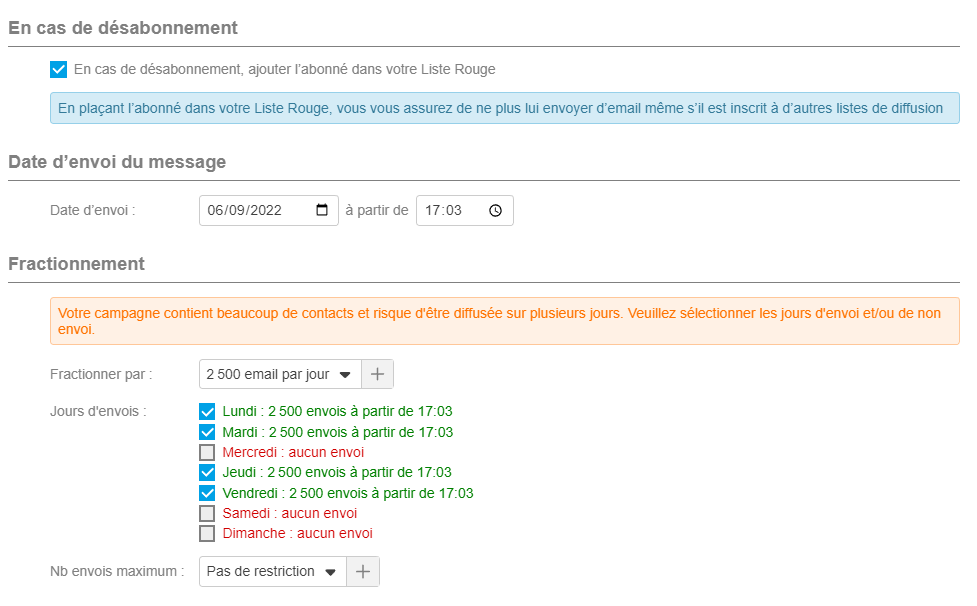
Task: Click plus button next to Pas de restriction
Action: click(x=363, y=571)
